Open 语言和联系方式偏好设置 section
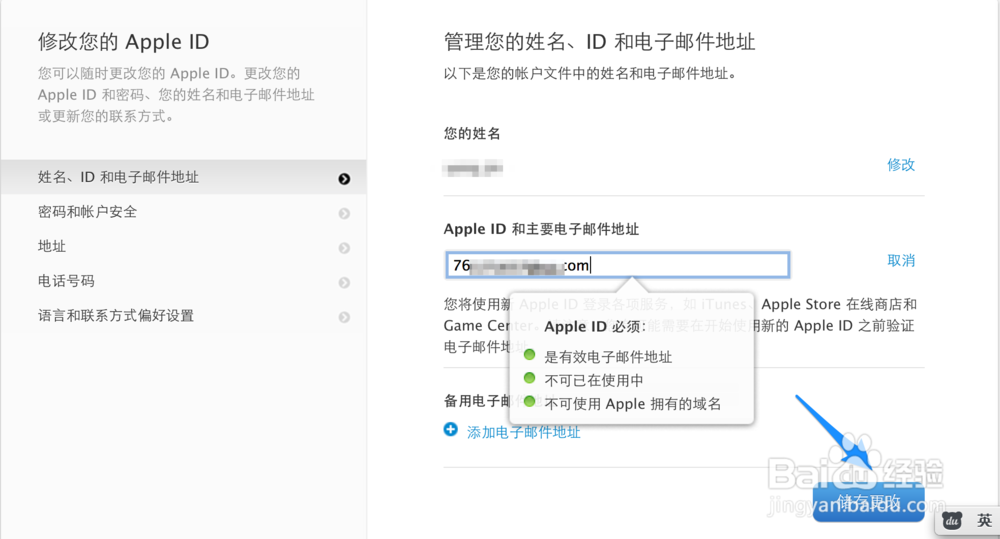Image resolution: width=1000 pixels, height=539 pixels. [x=116, y=316]
